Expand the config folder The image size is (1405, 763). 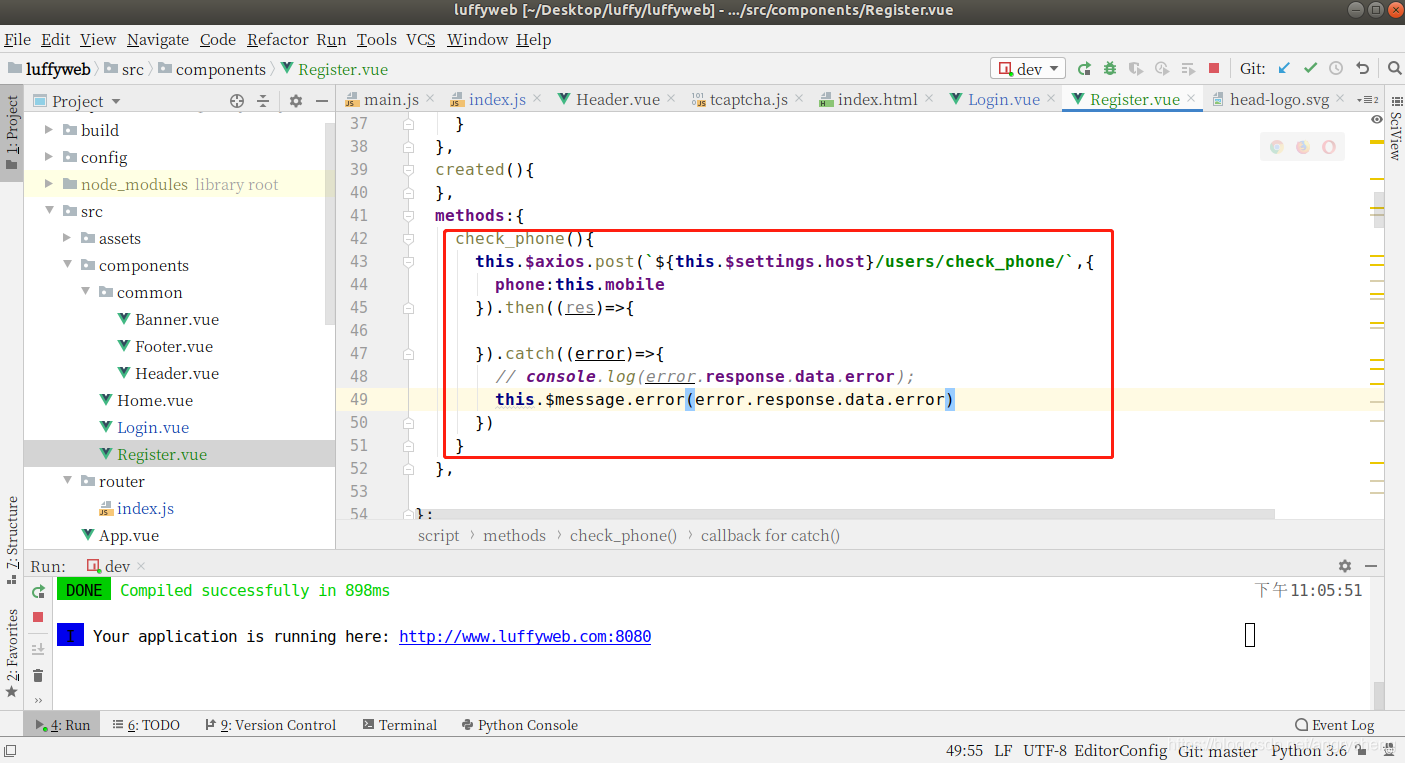[x=50, y=157]
